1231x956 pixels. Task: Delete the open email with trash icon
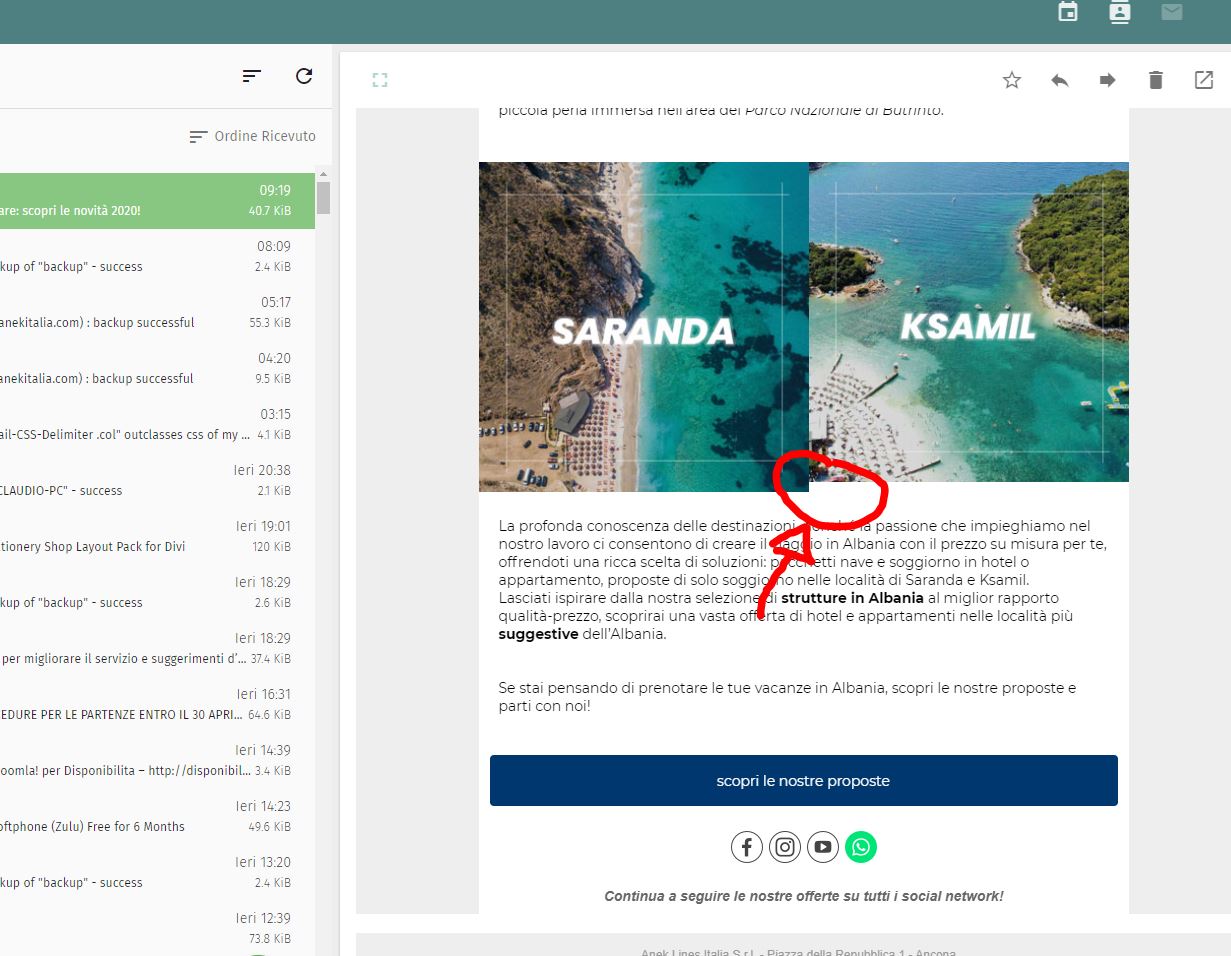pyautogui.click(x=1156, y=80)
